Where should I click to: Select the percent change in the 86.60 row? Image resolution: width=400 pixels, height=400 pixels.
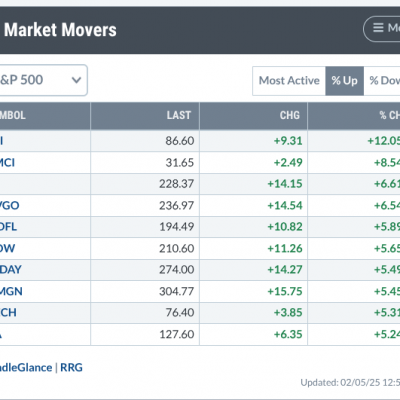[x=384, y=141]
